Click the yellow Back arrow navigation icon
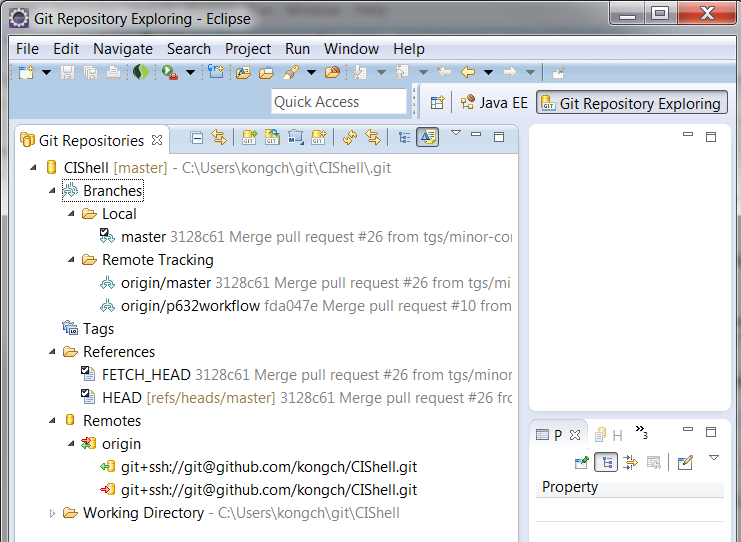Screen dimensions: 741x542 pos(467,72)
